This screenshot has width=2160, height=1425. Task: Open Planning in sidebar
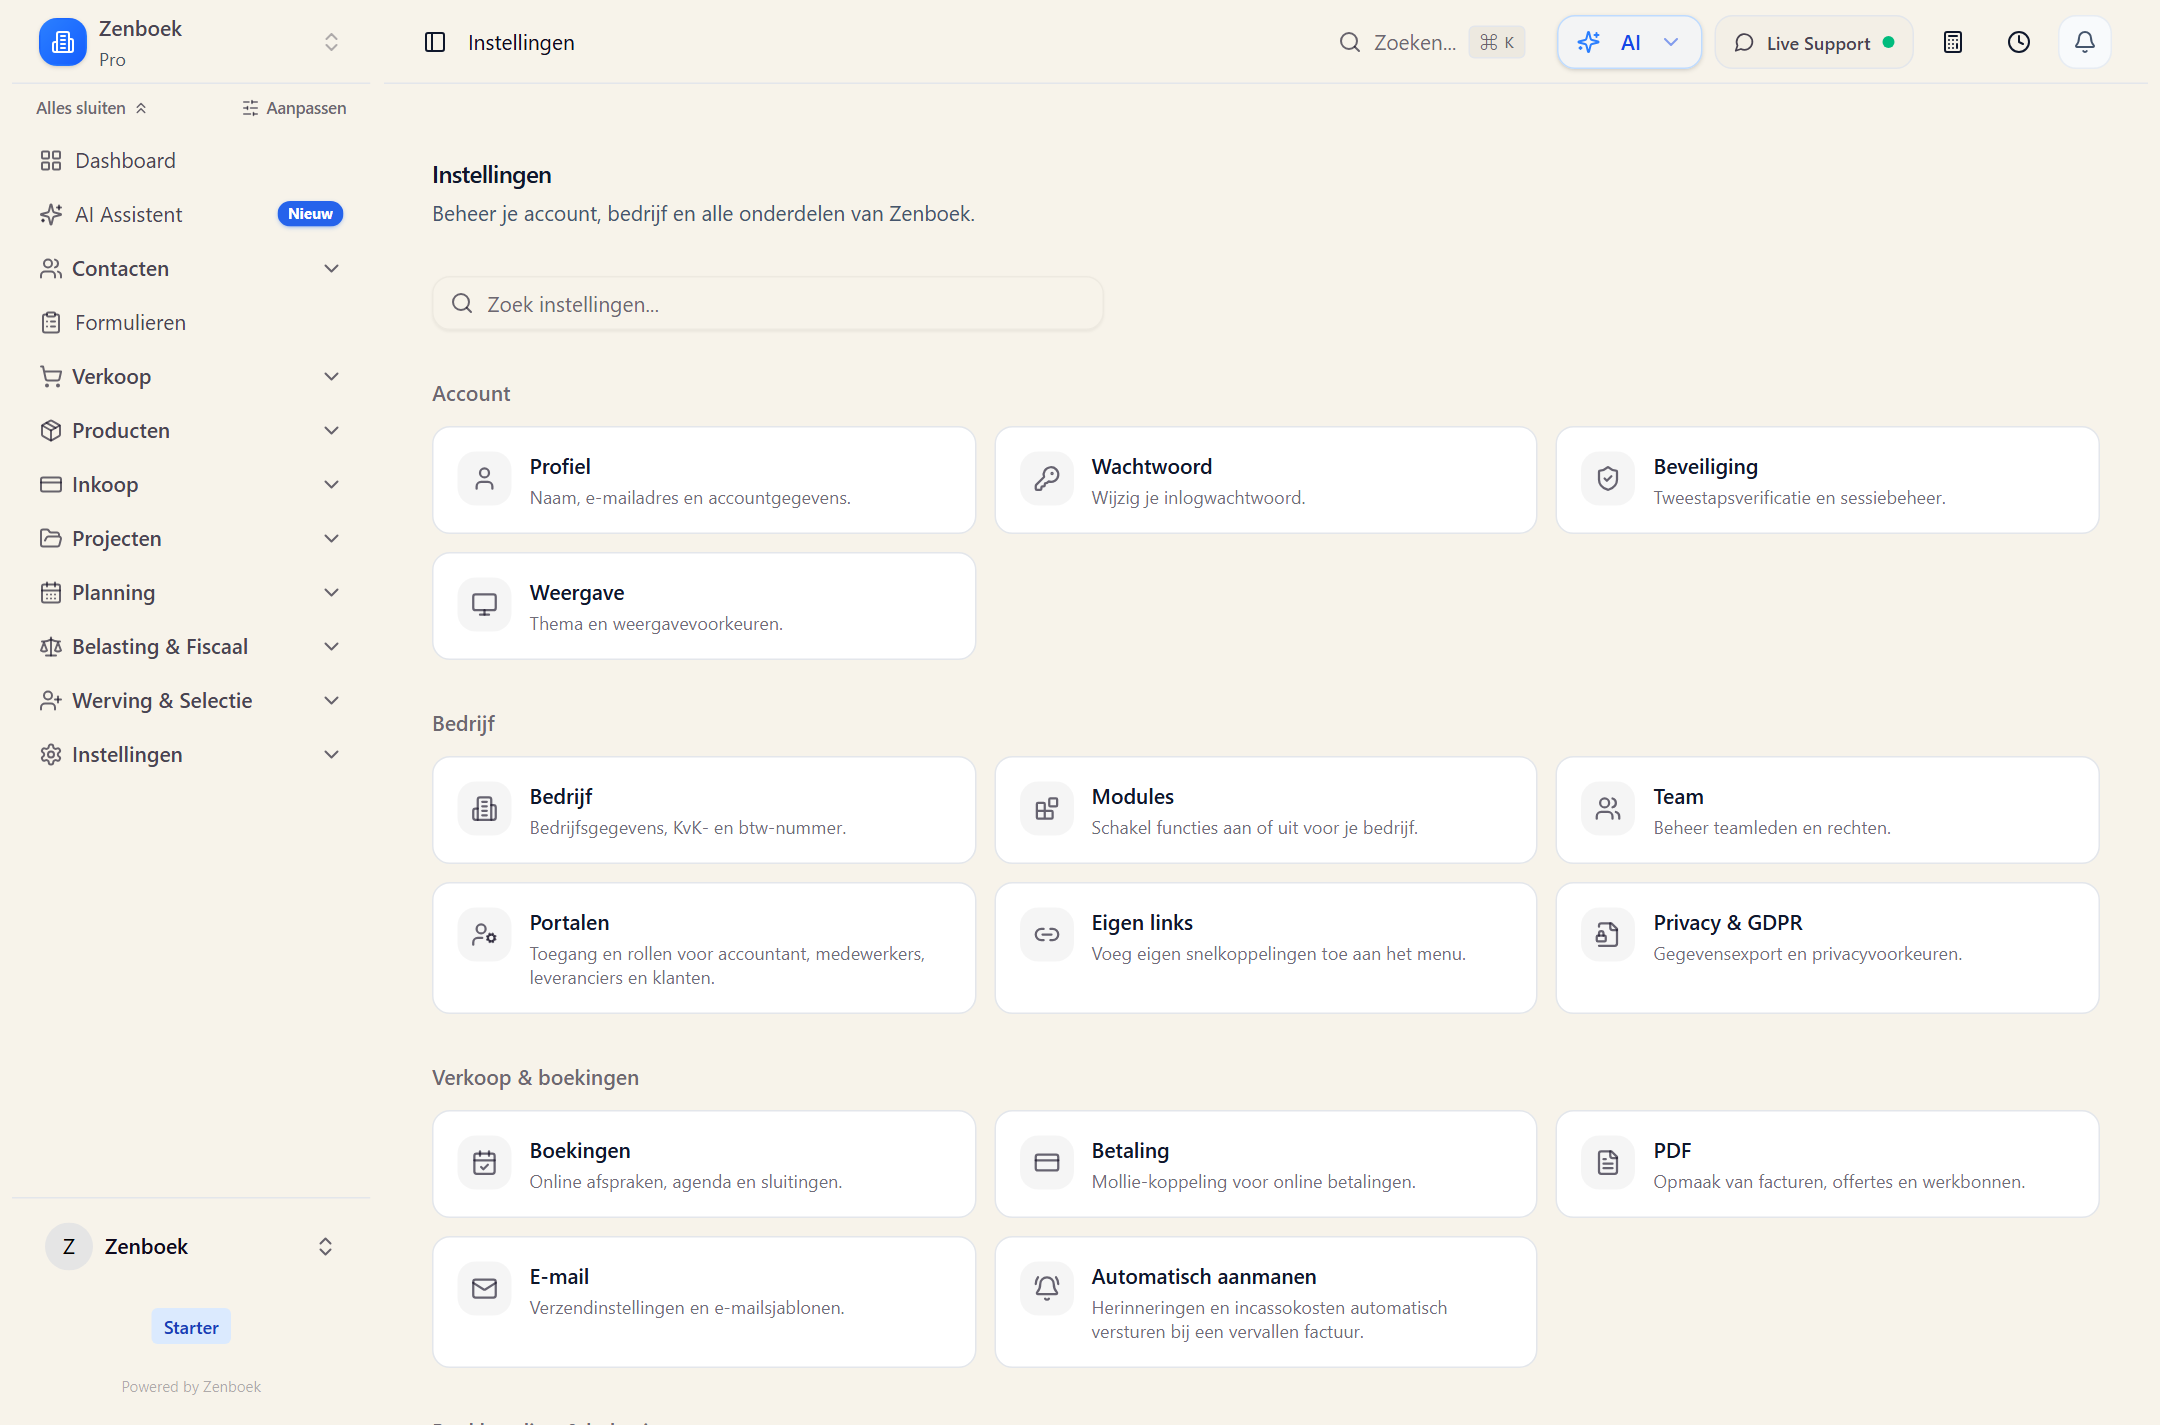click(x=190, y=592)
